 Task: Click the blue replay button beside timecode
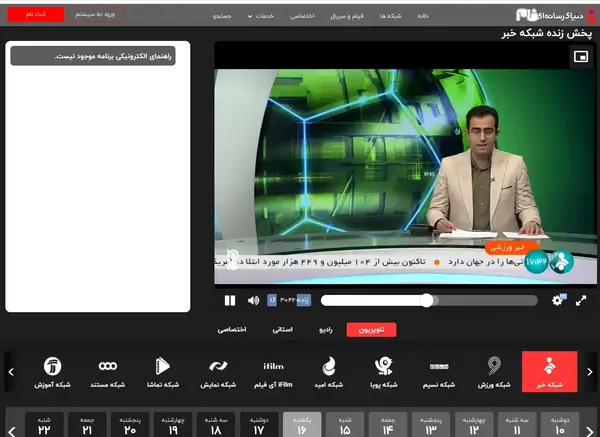tap(272, 300)
